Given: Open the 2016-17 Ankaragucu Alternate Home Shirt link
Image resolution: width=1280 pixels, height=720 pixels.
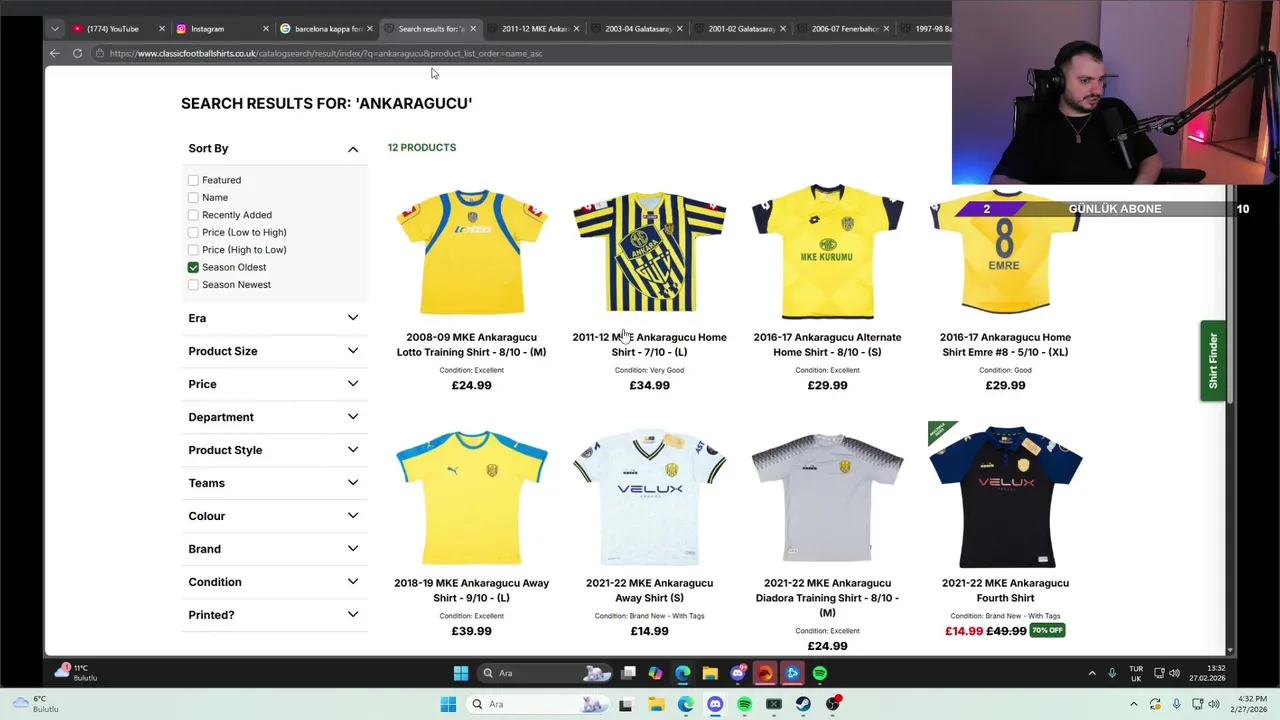Looking at the screenshot, I should coord(827,345).
